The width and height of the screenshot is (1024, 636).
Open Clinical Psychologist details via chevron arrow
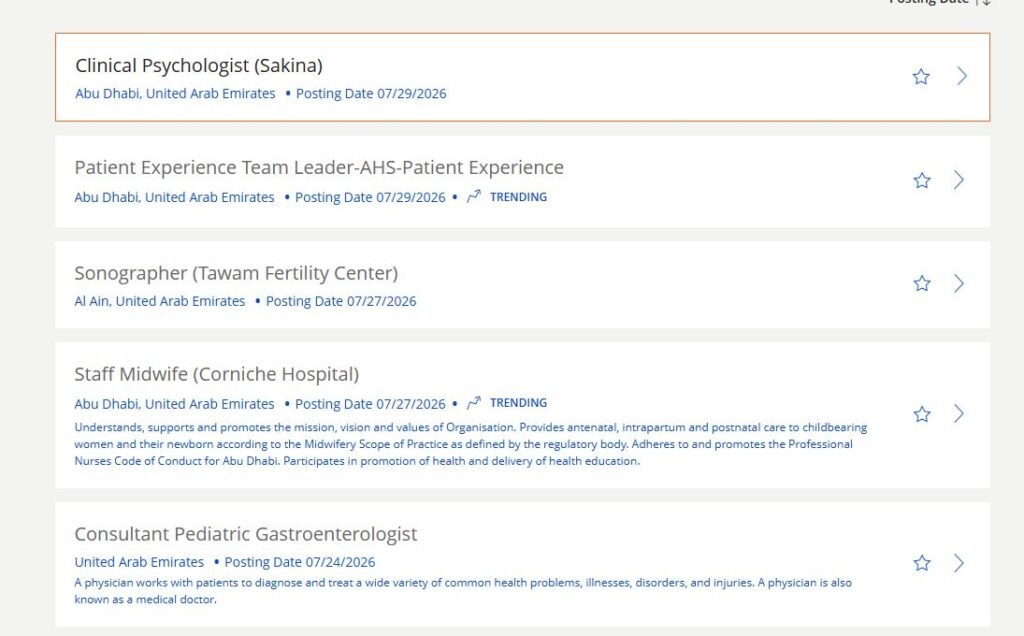[962, 76]
